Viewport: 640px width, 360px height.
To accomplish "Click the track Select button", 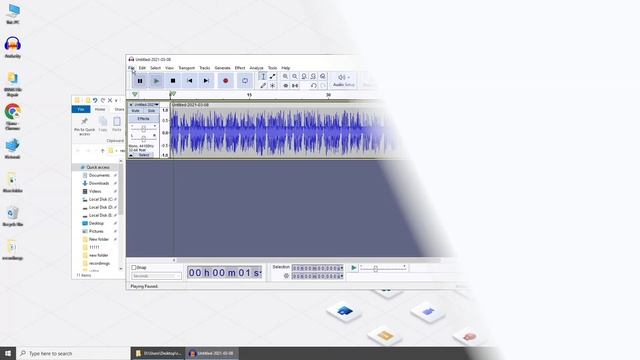I will [144, 156].
